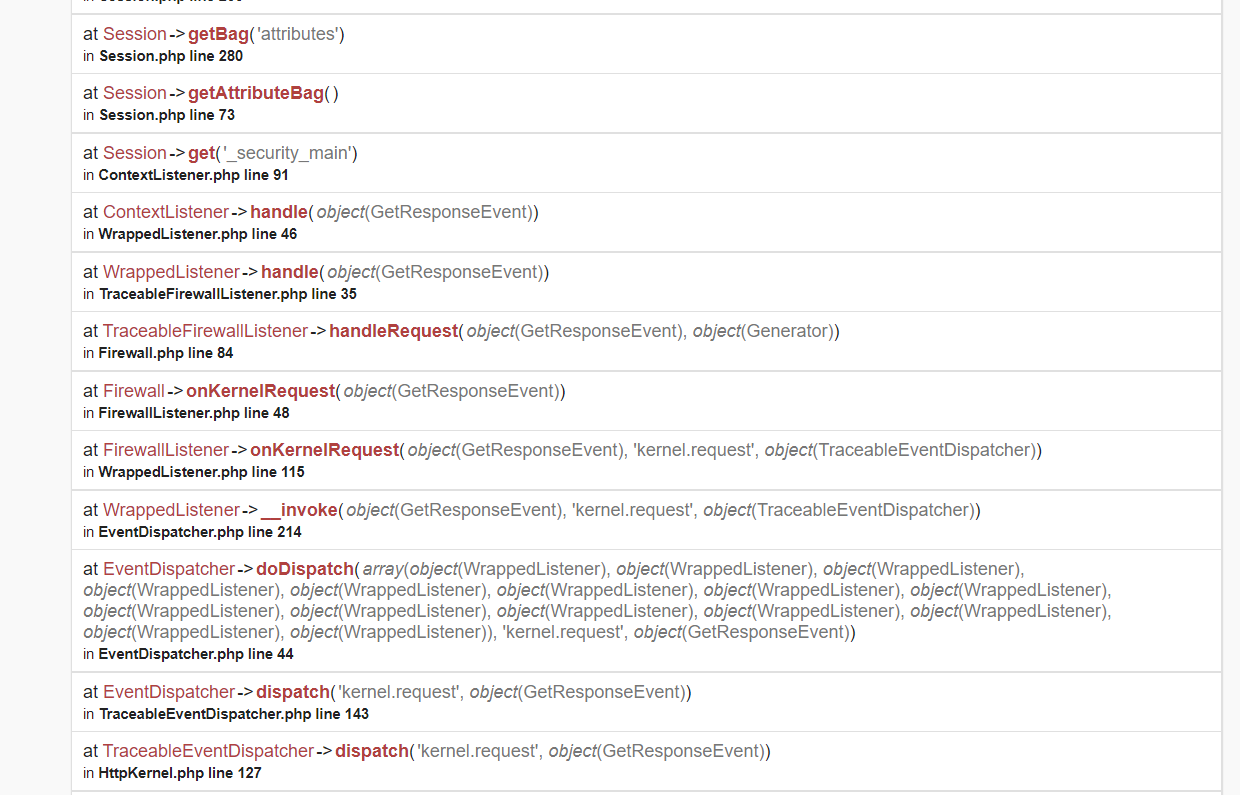The width and height of the screenshot is (1240, 795).
Task: Click handle method of WrappedListener
Action: coord(290,272)
